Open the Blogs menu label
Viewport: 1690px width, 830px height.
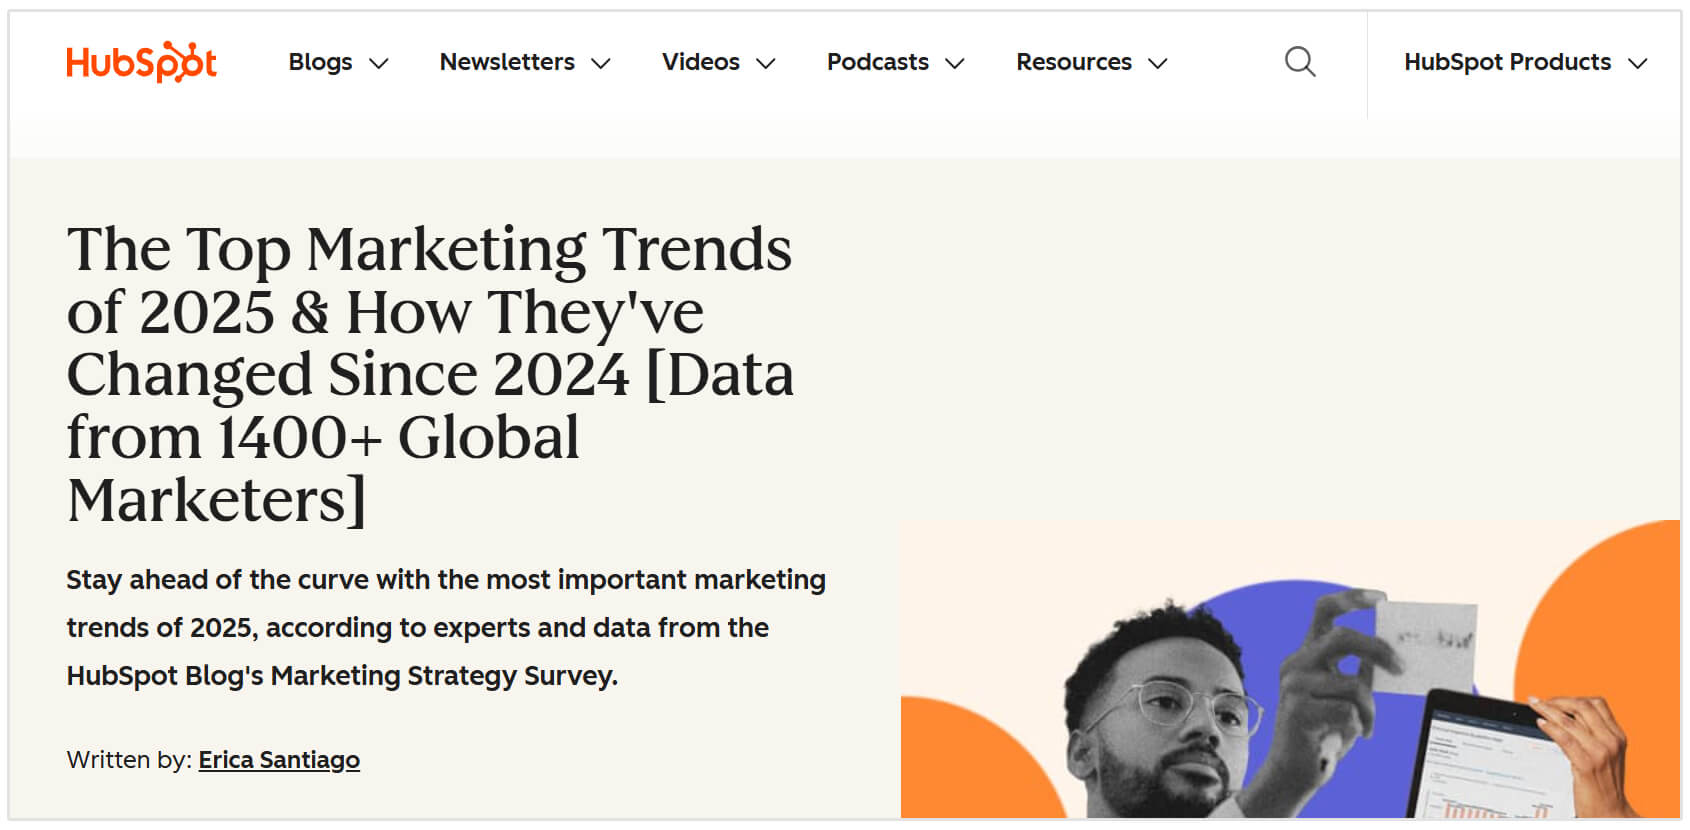coord(320,62)
